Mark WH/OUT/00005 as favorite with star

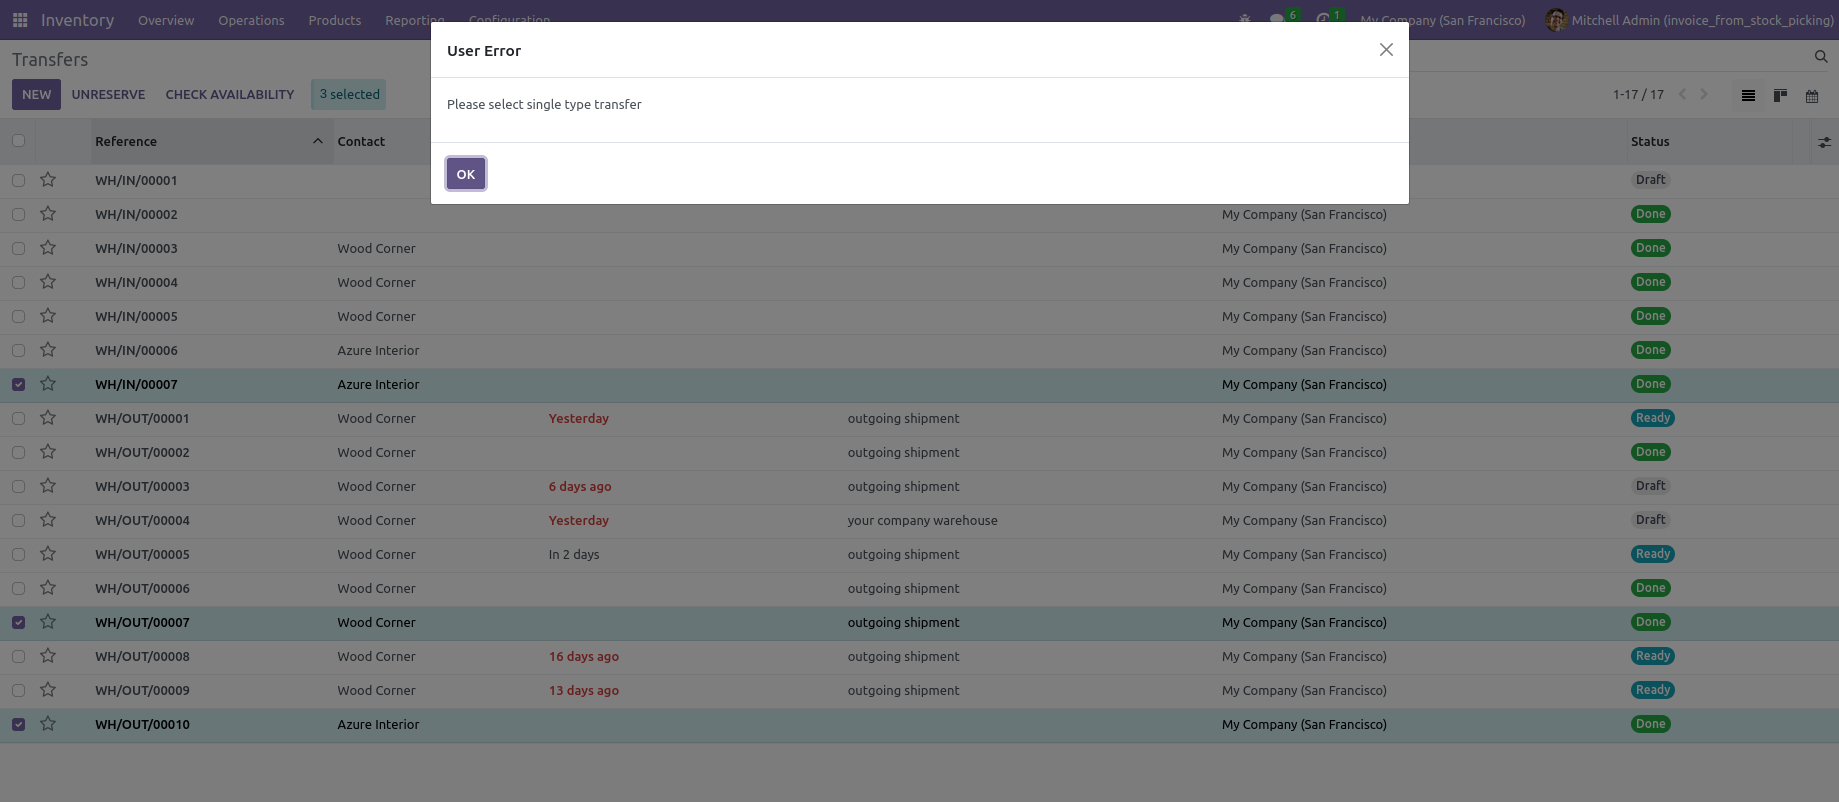pos(48,554)
